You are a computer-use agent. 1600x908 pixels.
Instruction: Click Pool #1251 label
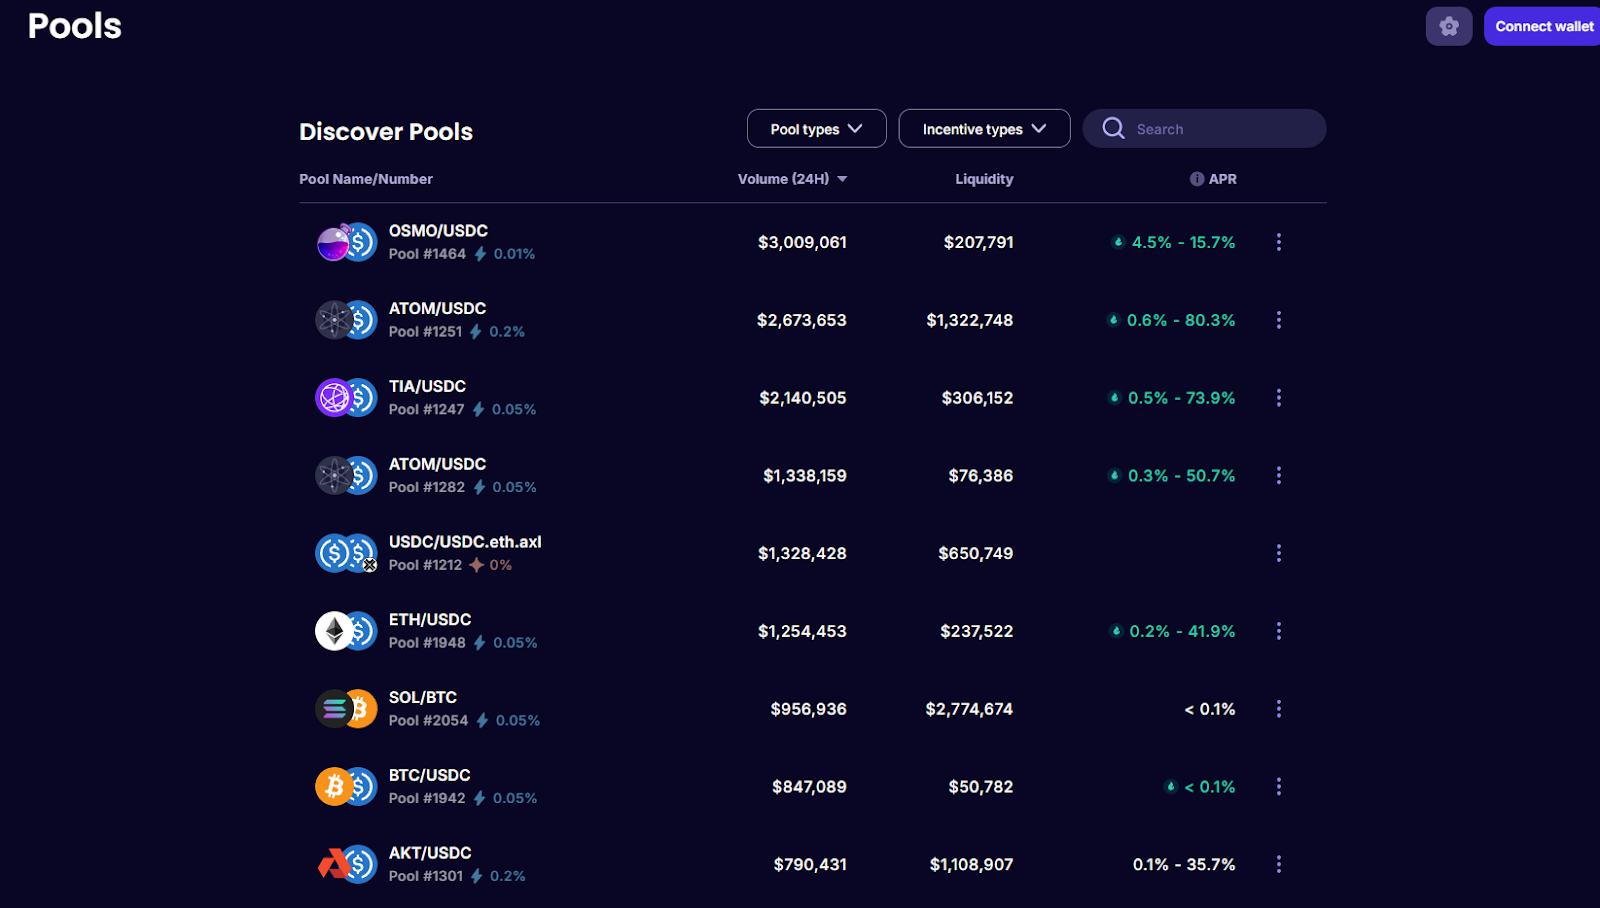(425, 332)
